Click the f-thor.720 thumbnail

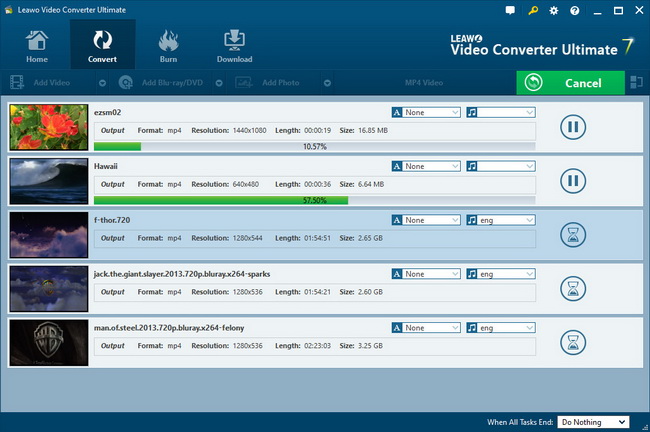click(x=49, y=235)
